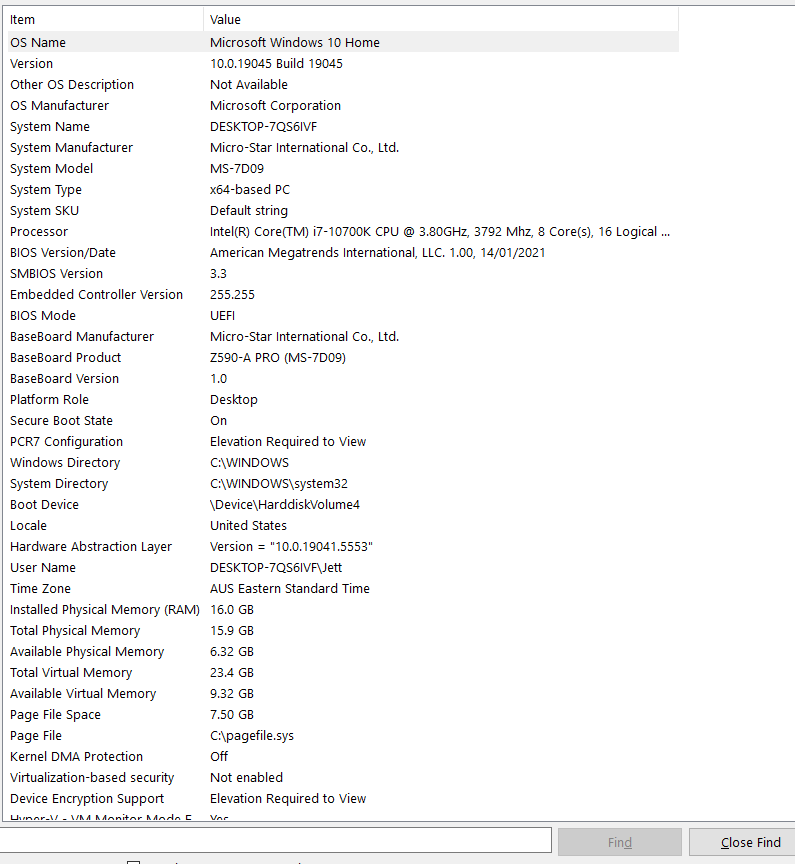Select the System SKU row
795x864 pixels.
click(343, 210)
